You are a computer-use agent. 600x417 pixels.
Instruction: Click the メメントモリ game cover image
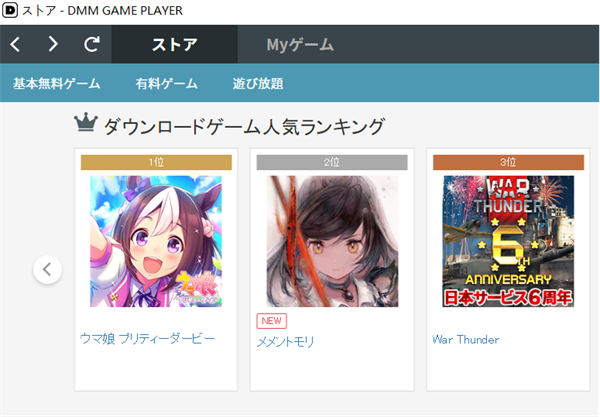click(x=332, y=241)
